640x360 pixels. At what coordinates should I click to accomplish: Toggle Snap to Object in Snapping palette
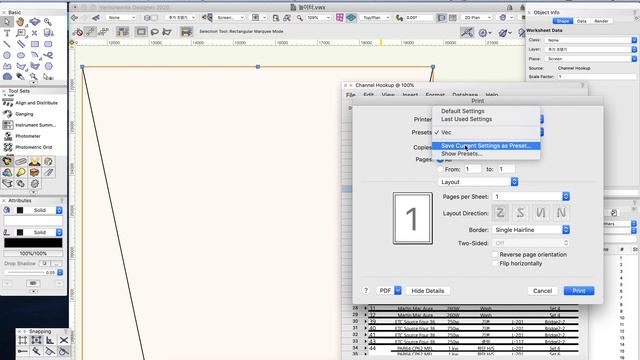[36, 340]
